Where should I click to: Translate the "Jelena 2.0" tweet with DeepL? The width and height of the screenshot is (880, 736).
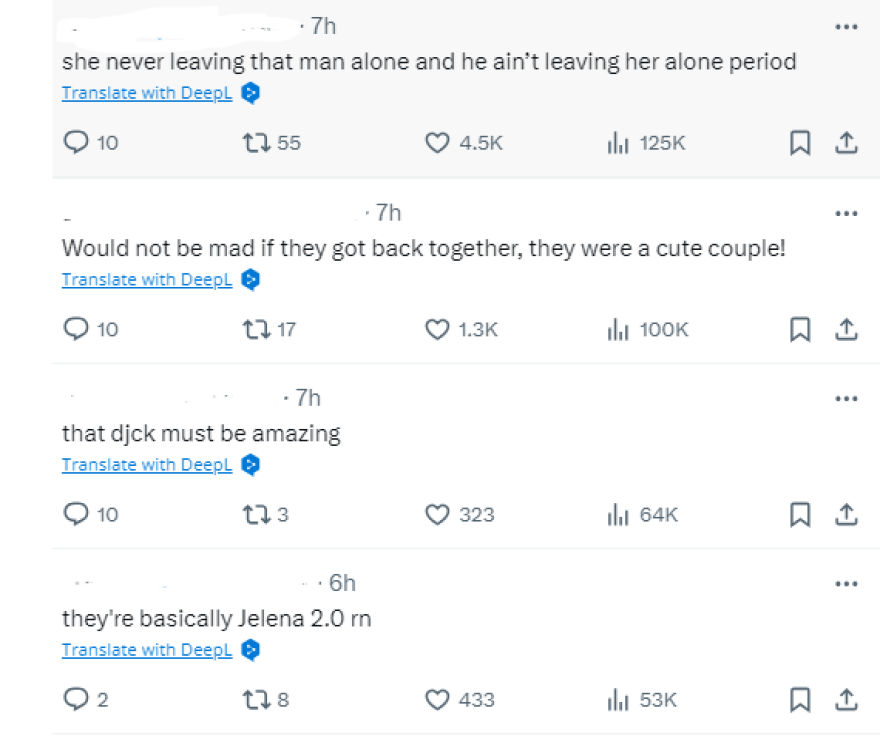coord(147,650)
